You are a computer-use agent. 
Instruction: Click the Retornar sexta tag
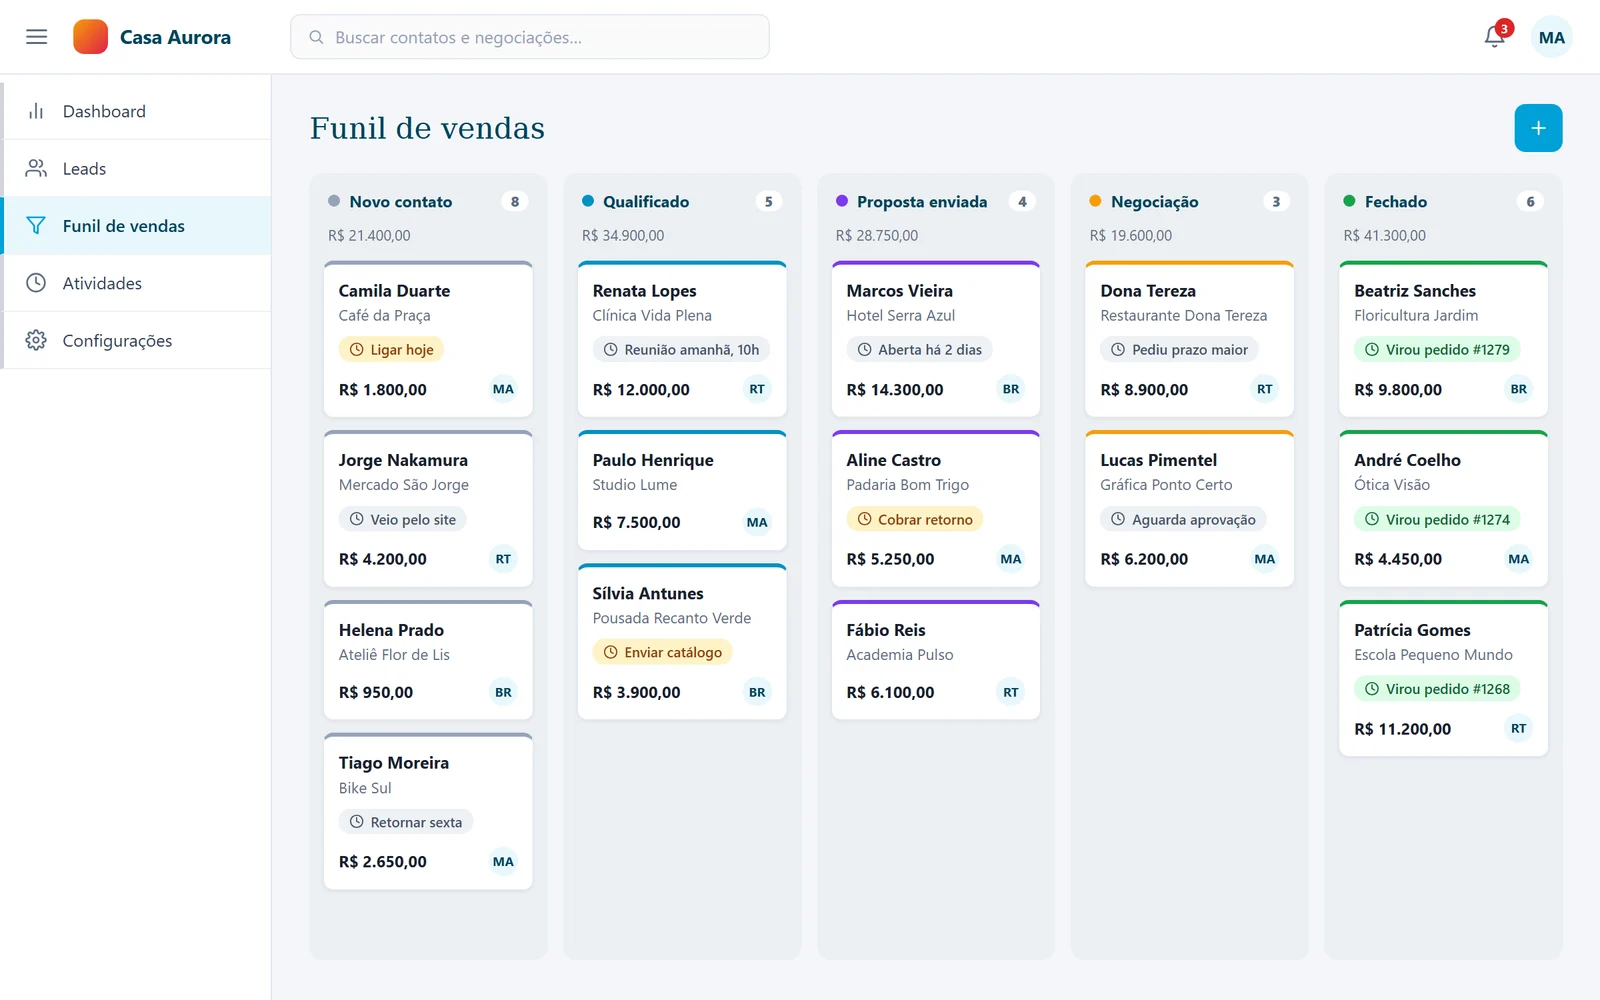tap(406, 822)
